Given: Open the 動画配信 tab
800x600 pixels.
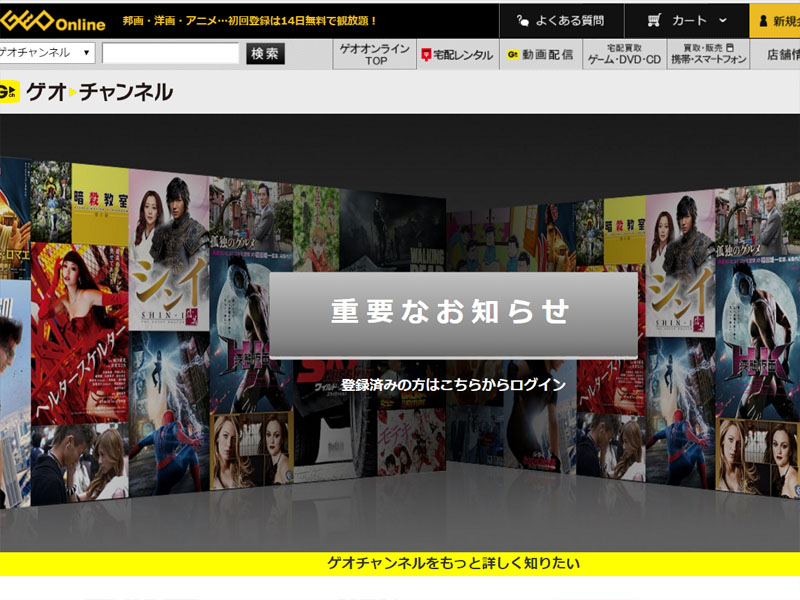Looking at the screenshot, I should pyautogui.click(x=540, y=54).
